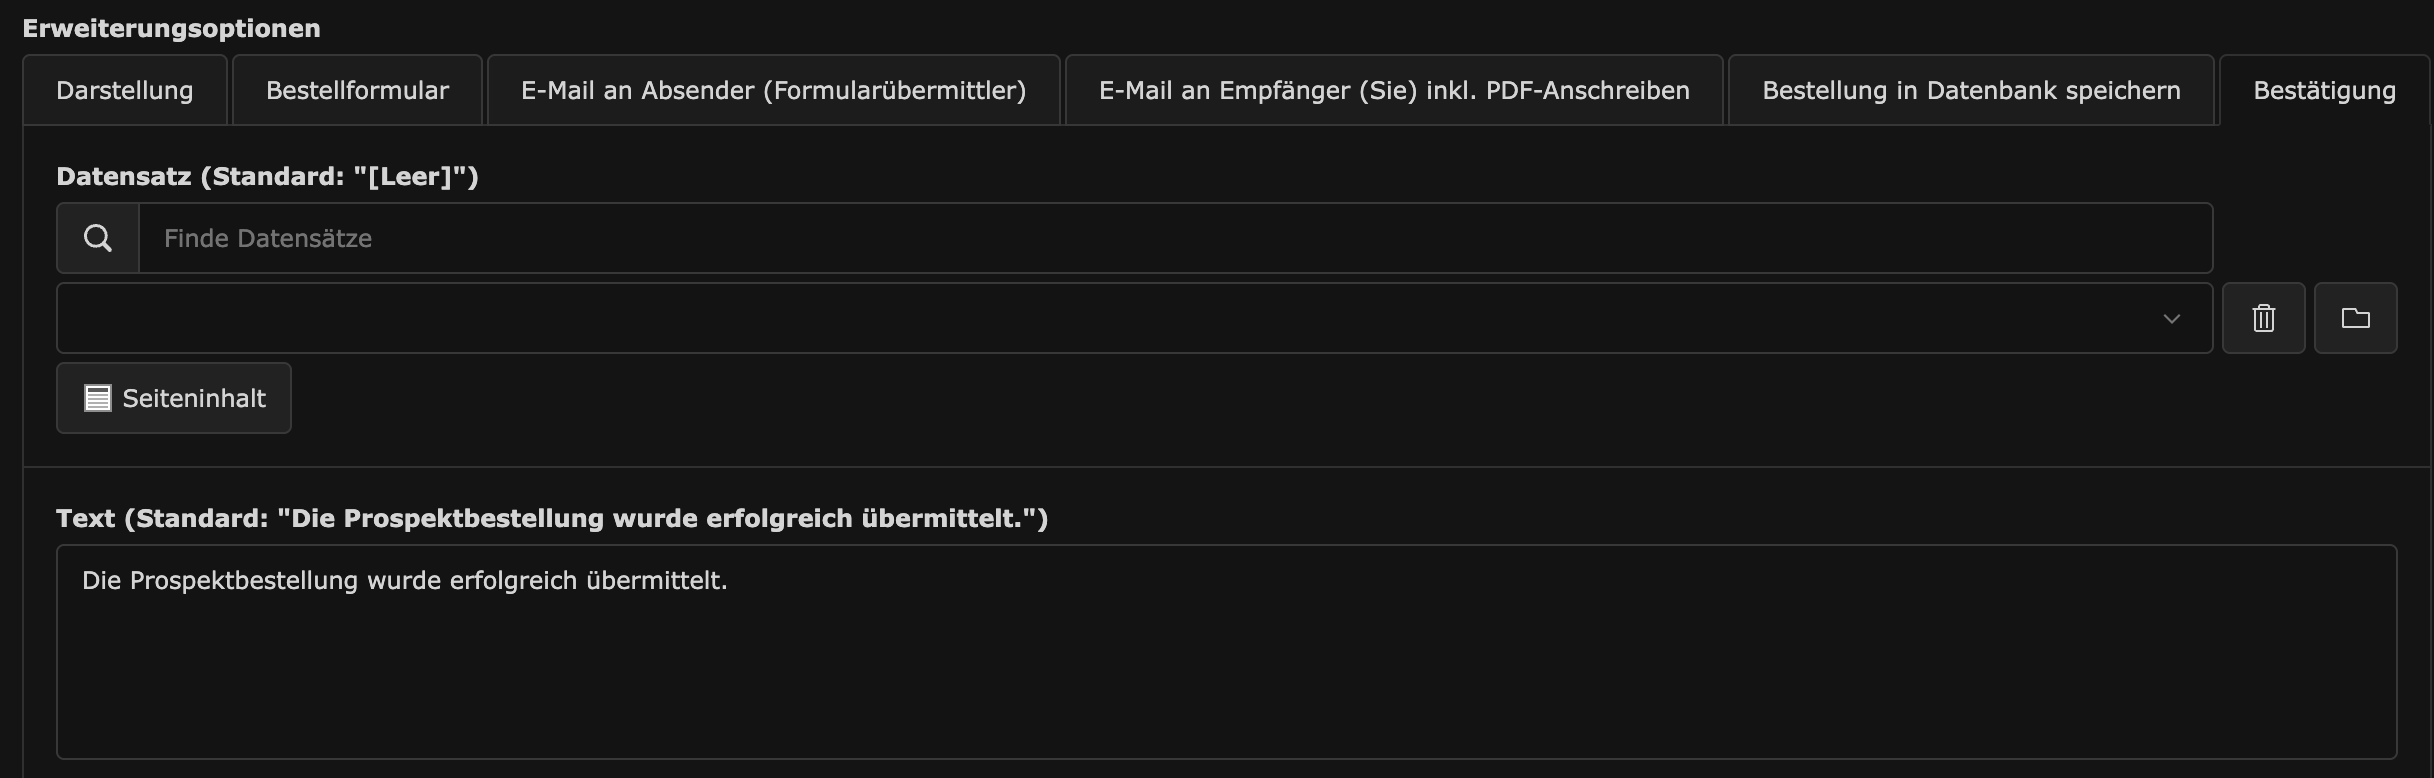
Task: Click empty space below the confirmation sentence
Action: tap(1226, 680)
